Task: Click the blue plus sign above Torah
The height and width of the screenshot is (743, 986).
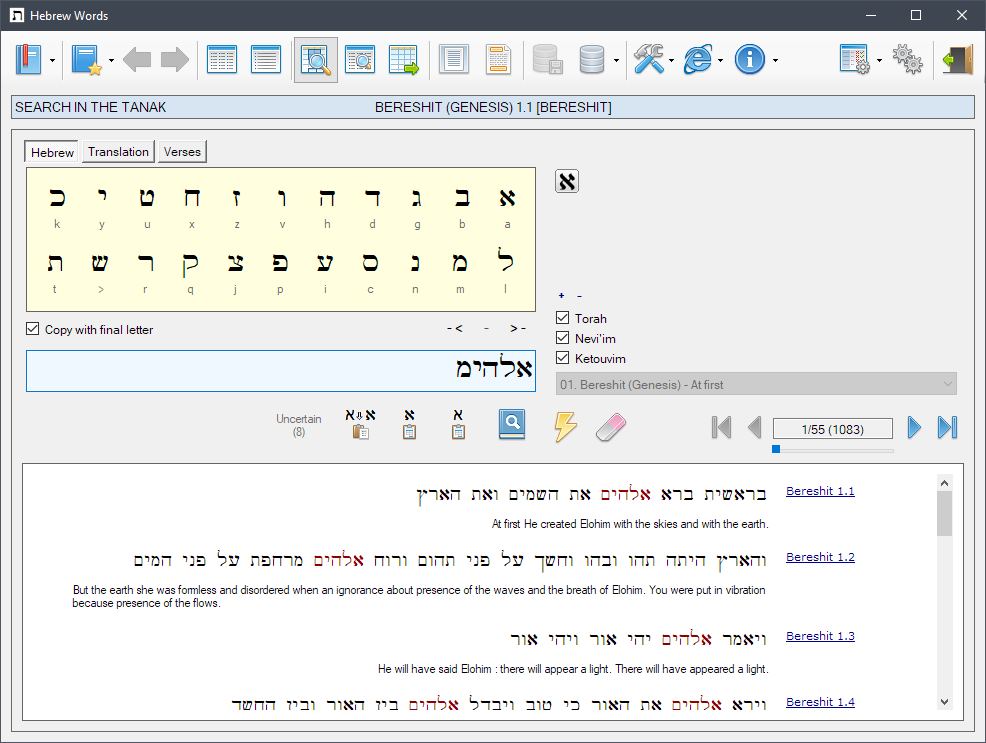Action: [x=562, y=295]
